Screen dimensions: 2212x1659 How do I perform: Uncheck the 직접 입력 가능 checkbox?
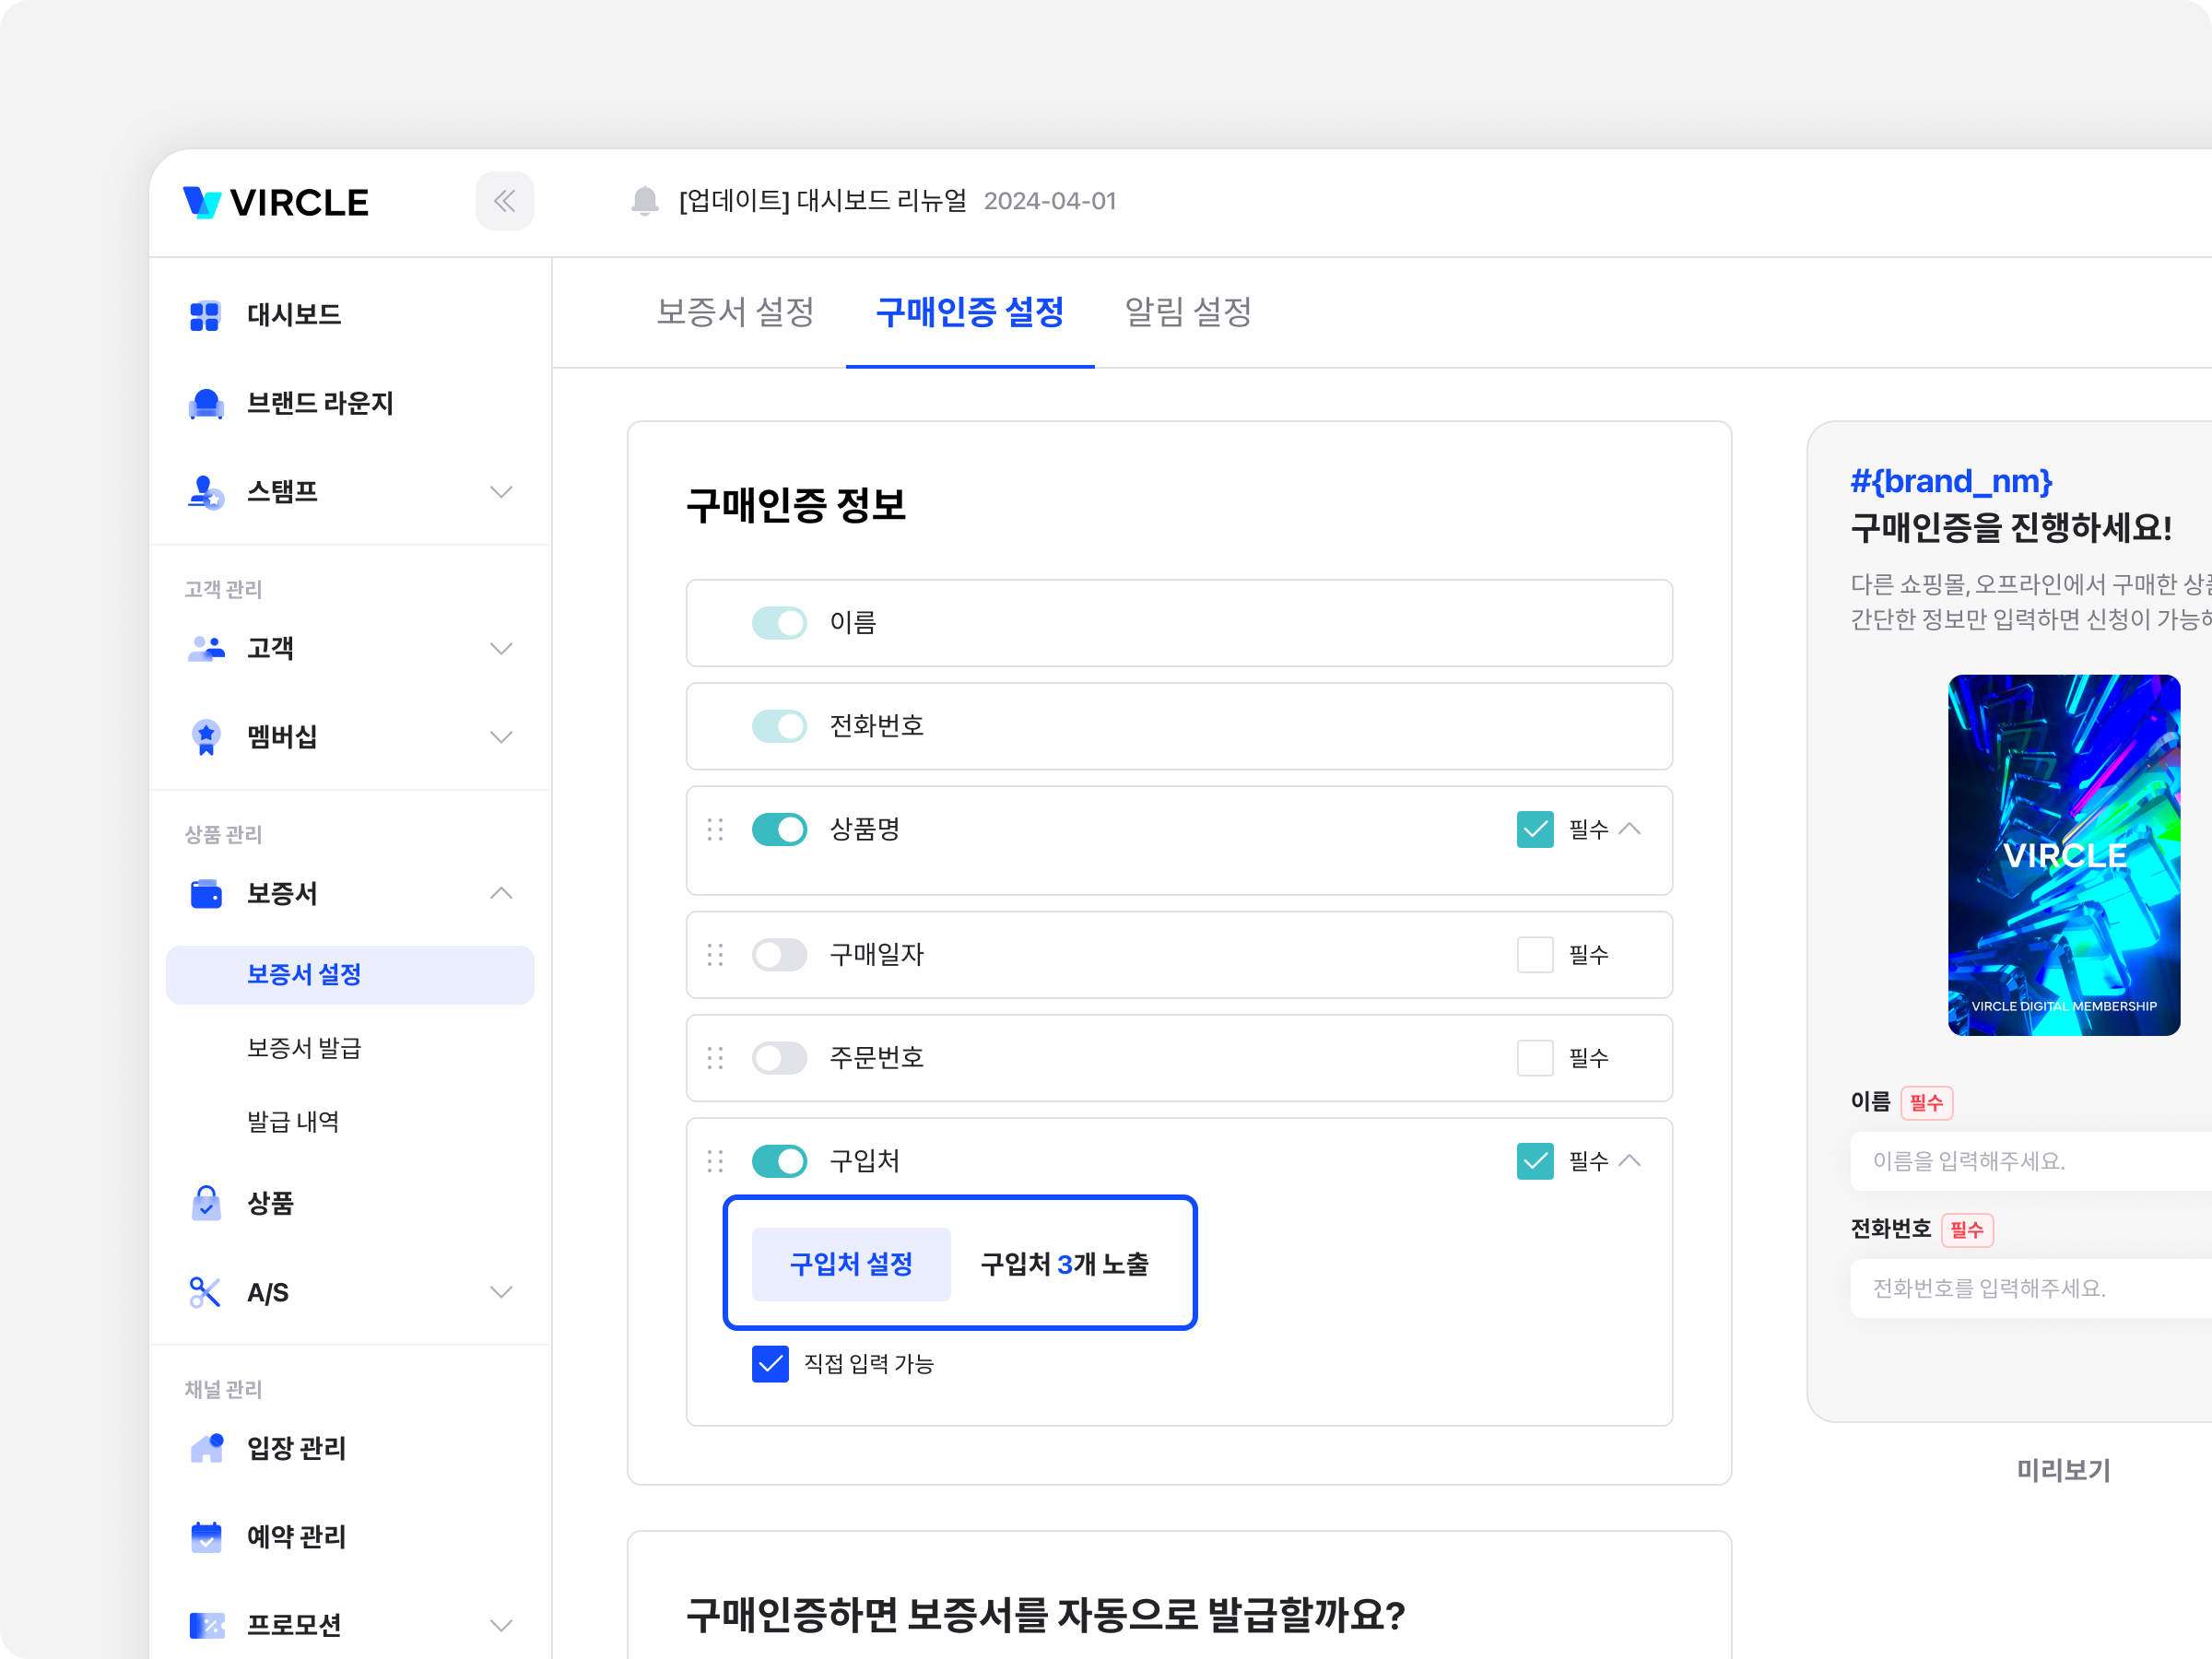770,1364
